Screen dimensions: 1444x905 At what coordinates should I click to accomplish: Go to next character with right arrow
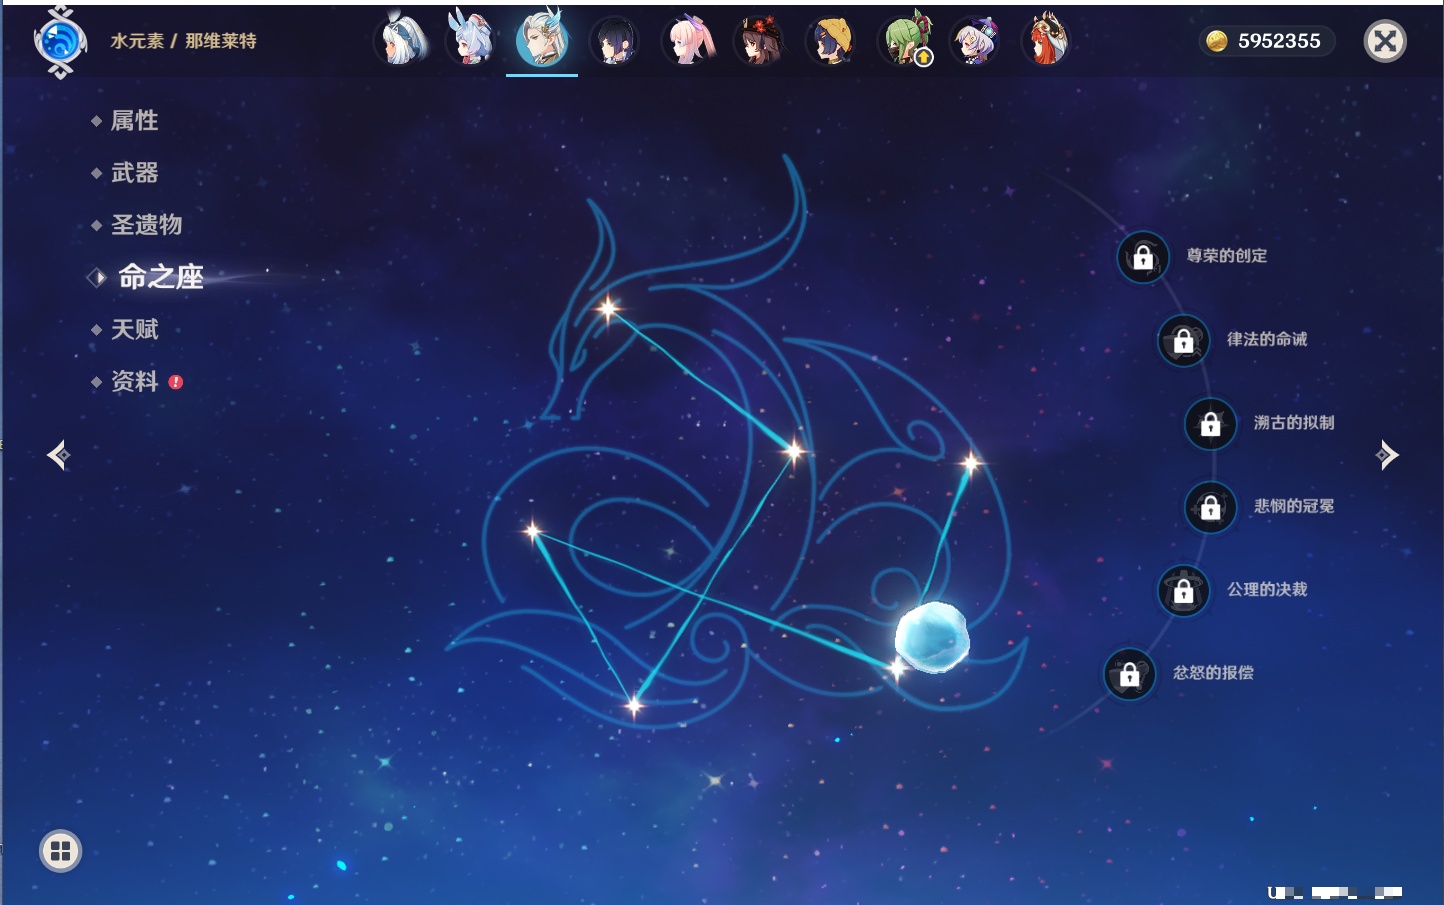click(x=1387, y=455)
